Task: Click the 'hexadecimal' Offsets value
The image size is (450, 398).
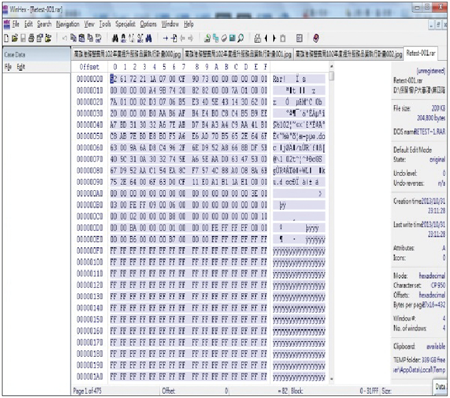Action: pyautogui.click(x=432, y=295)
